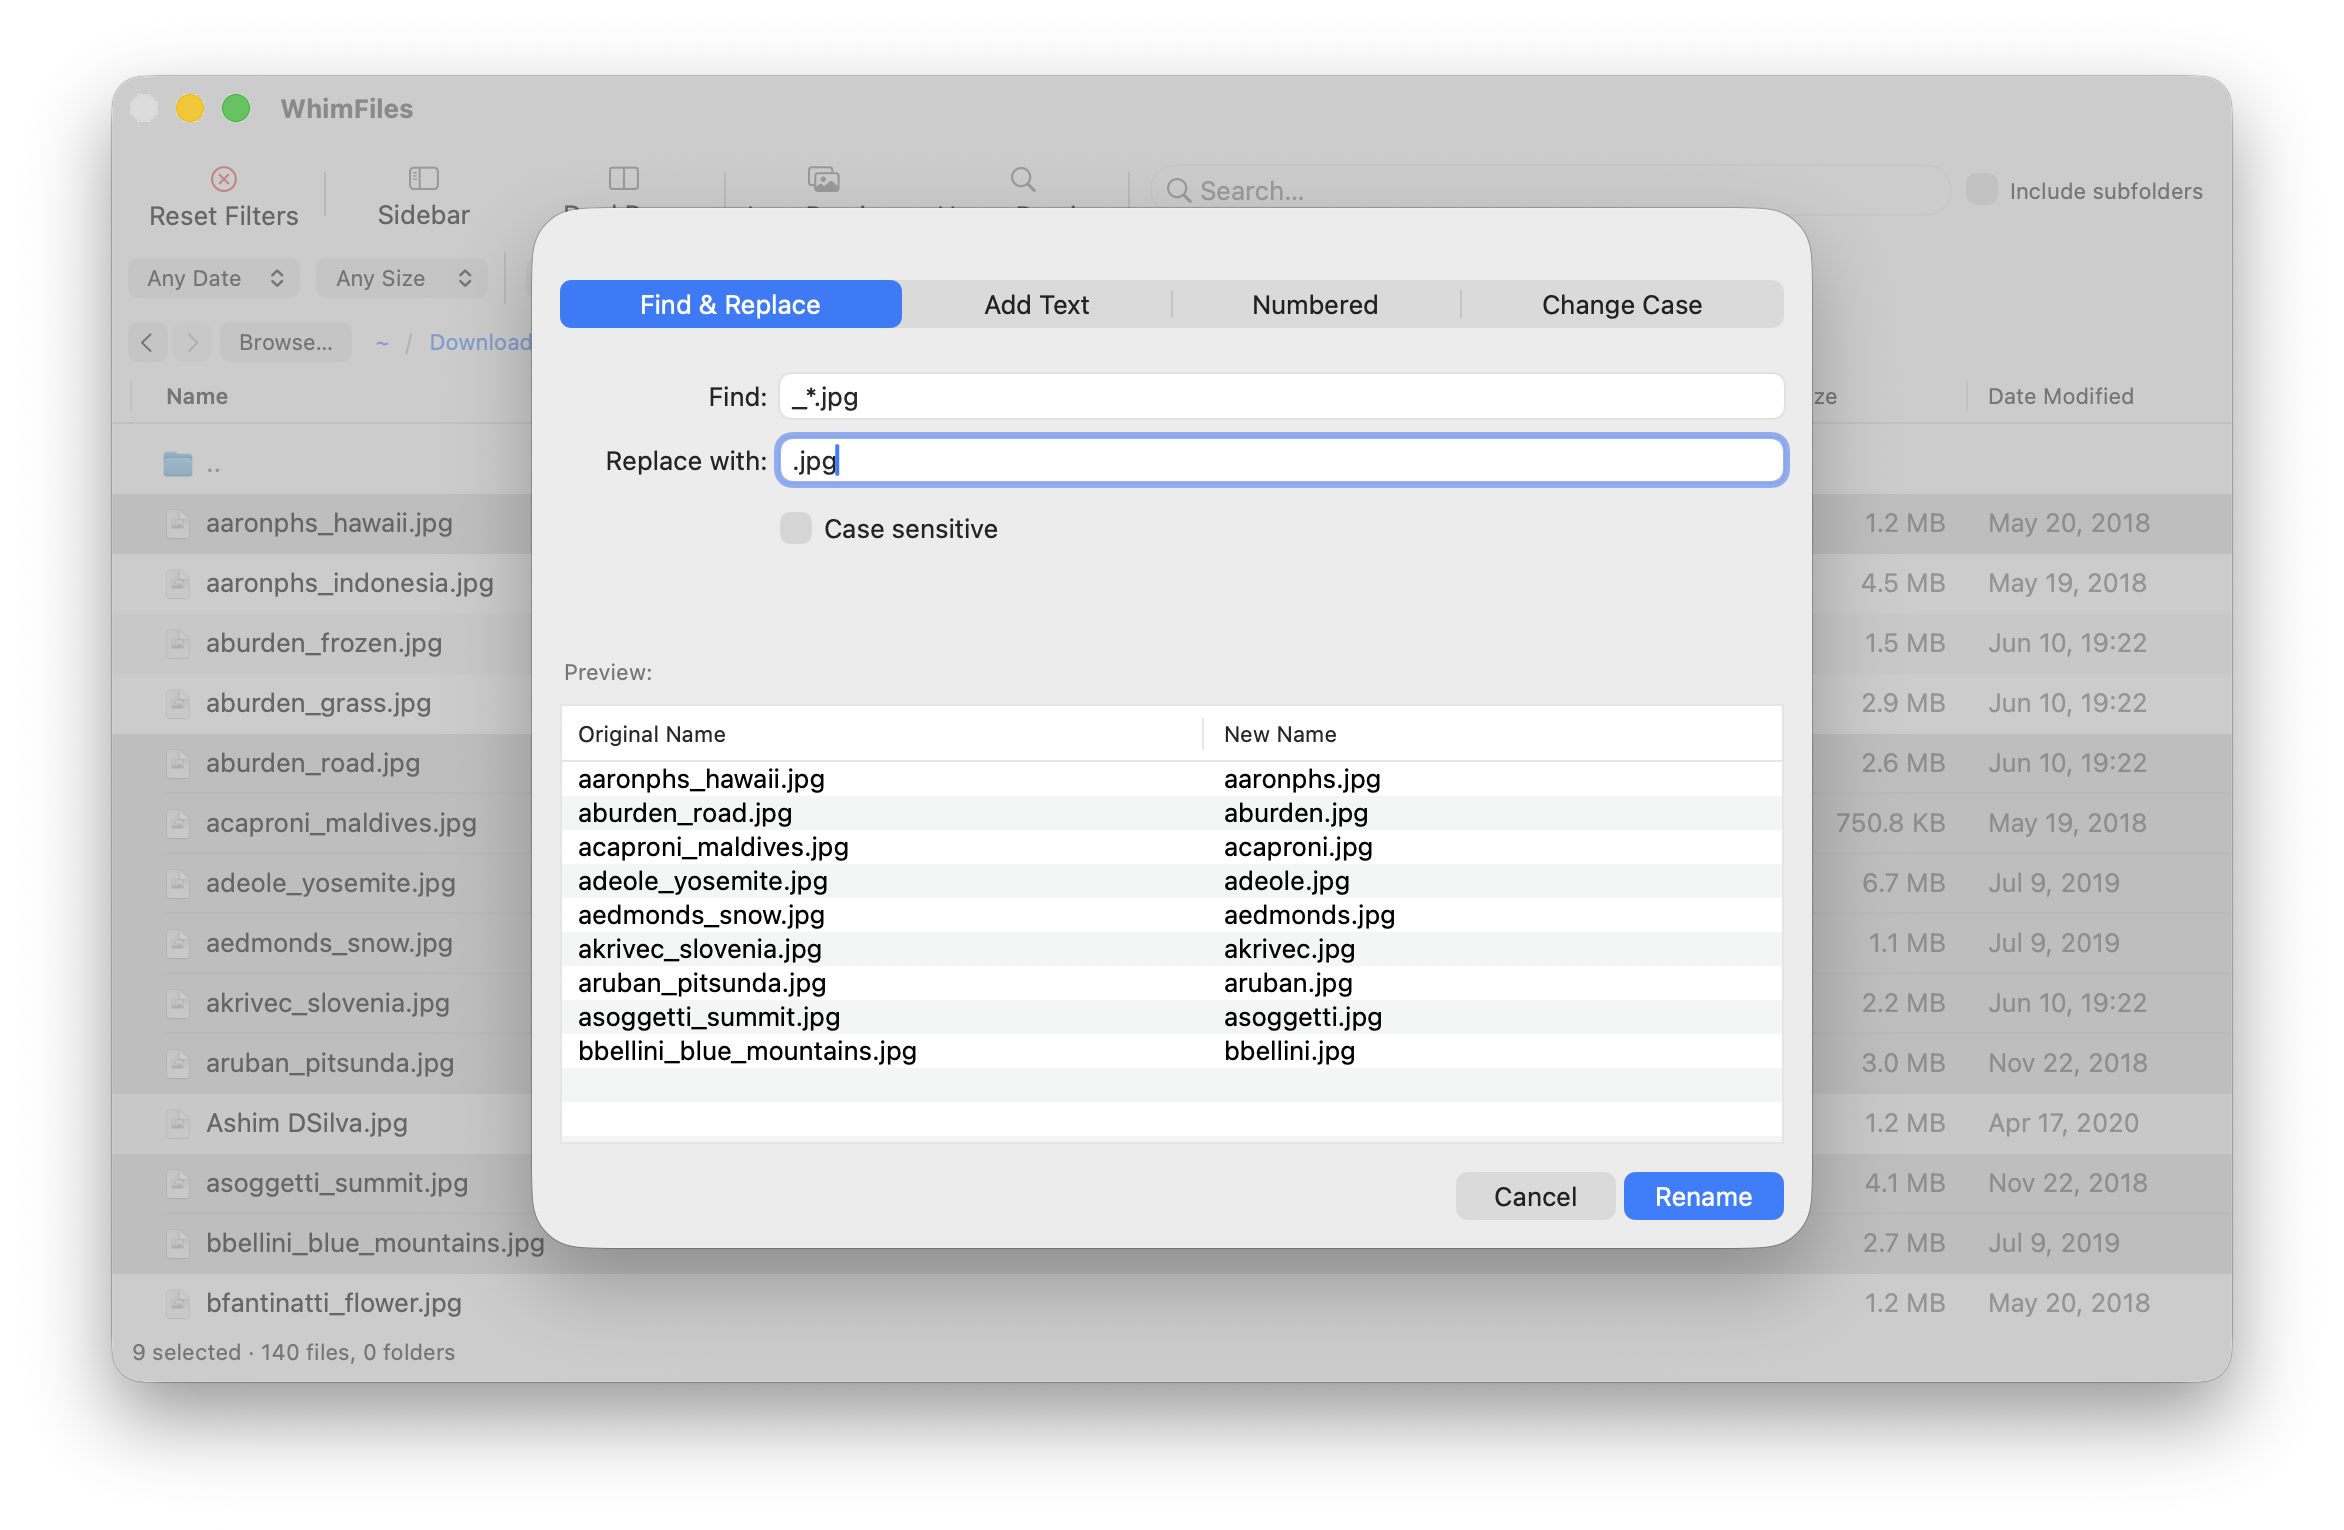Click the Search field
This screenshot has width=2344, height=1530.
click(1550, 190)
